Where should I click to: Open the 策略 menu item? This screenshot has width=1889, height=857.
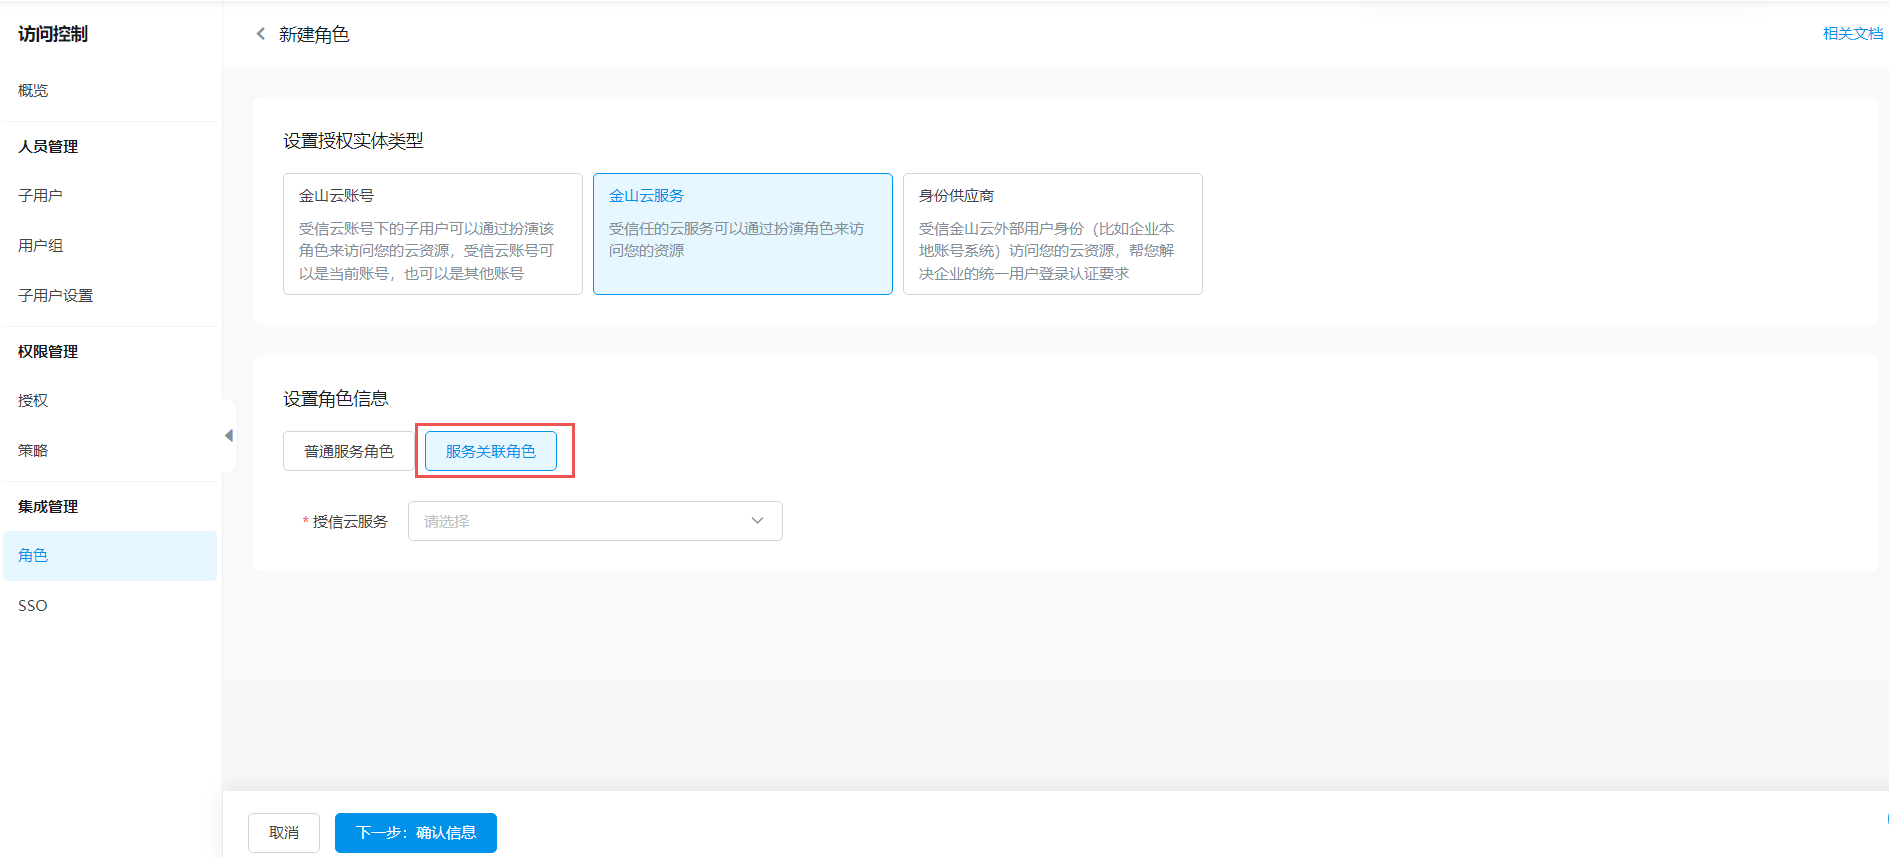[x=33, y=450]
